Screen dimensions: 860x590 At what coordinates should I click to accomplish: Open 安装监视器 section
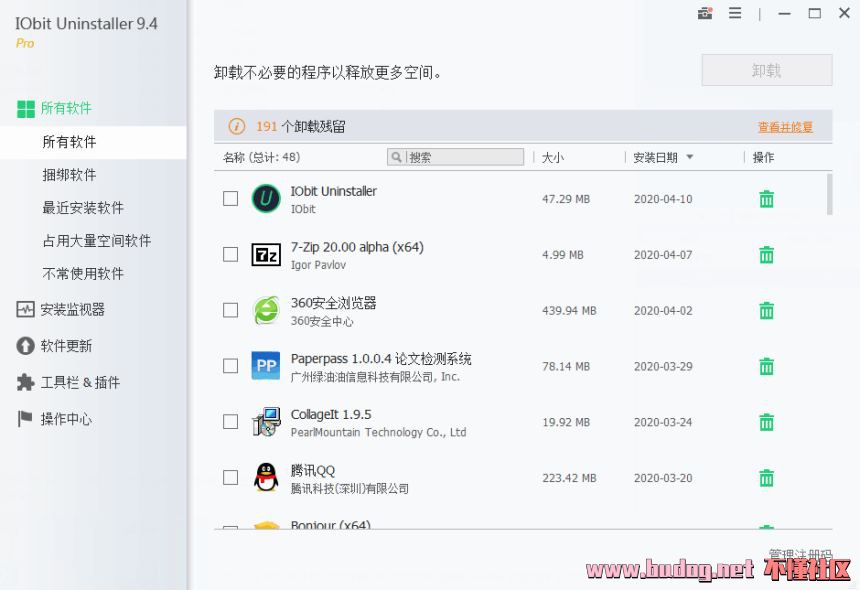tap(72, 310)
